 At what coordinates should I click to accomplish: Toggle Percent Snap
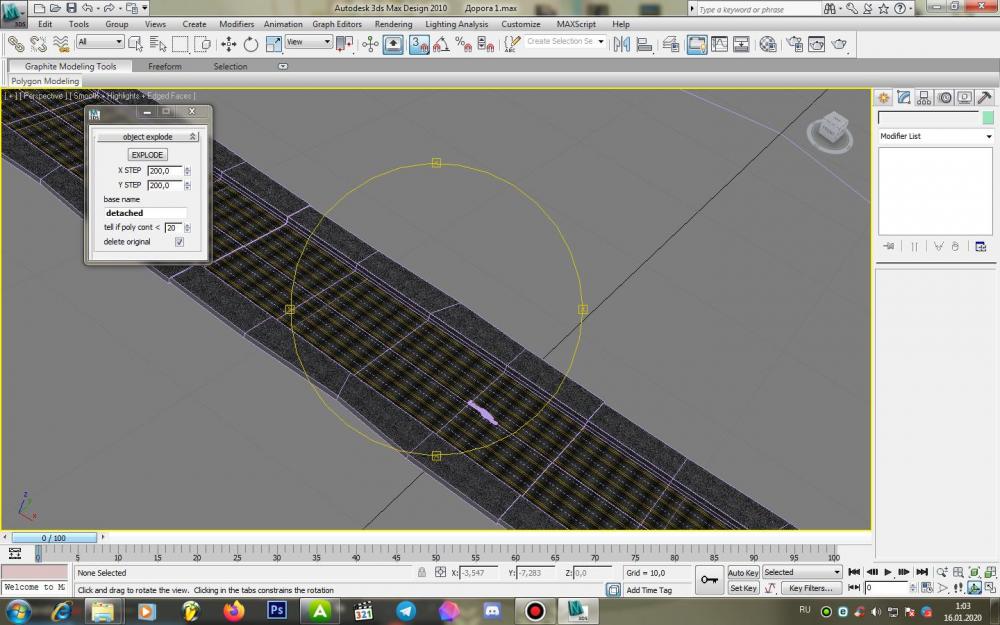(x=464, y=44)
